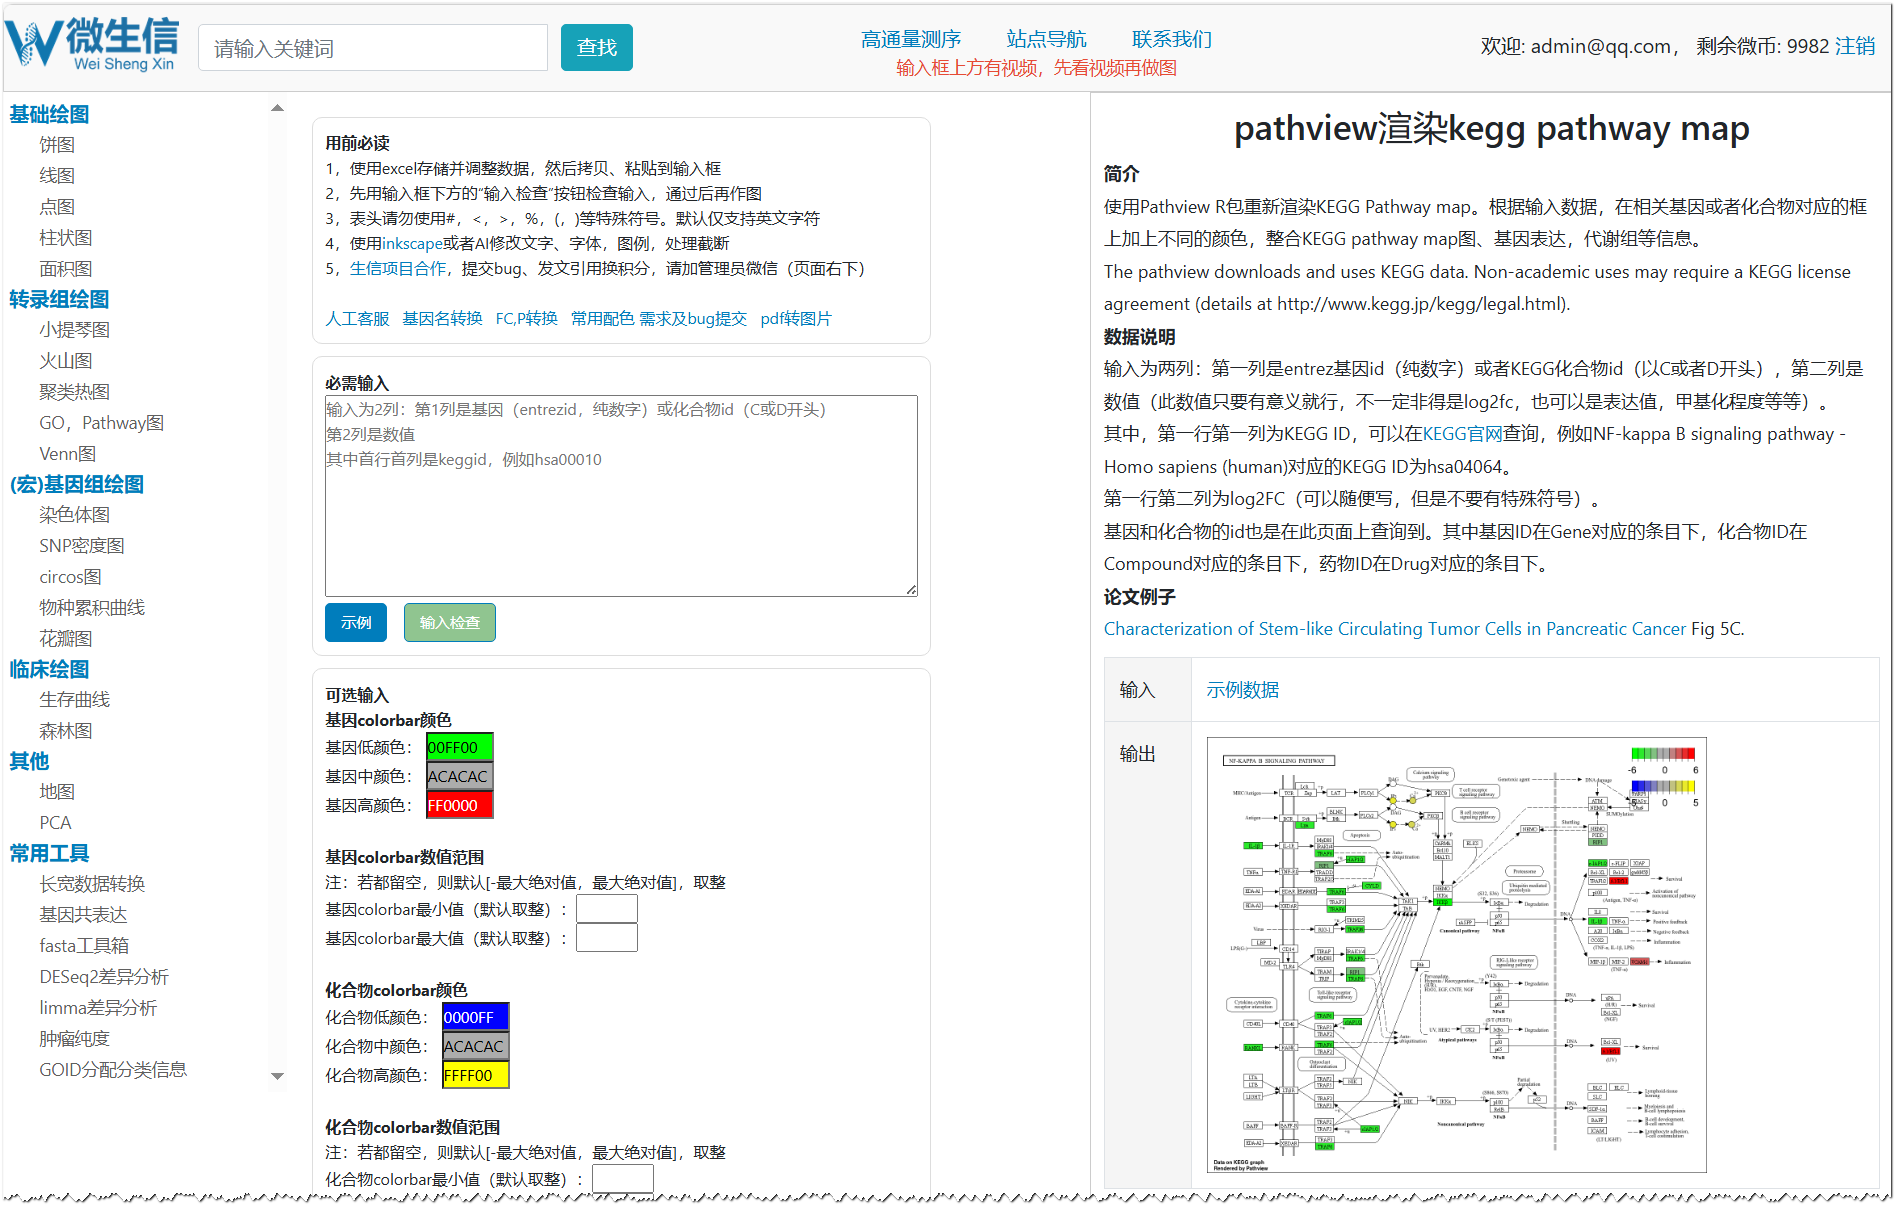Select 面积图 in the sidebar

click(66, 269)
